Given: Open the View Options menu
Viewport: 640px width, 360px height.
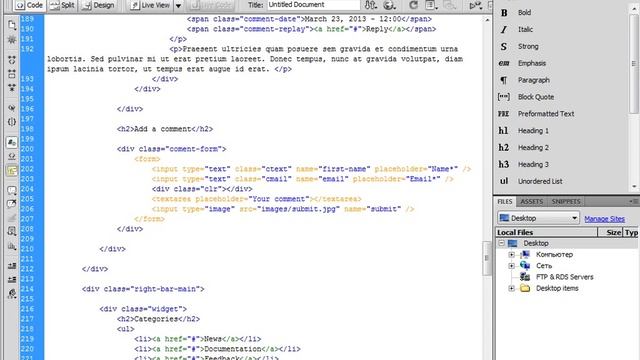Looking at the screenshot, I should pos(431,5).
